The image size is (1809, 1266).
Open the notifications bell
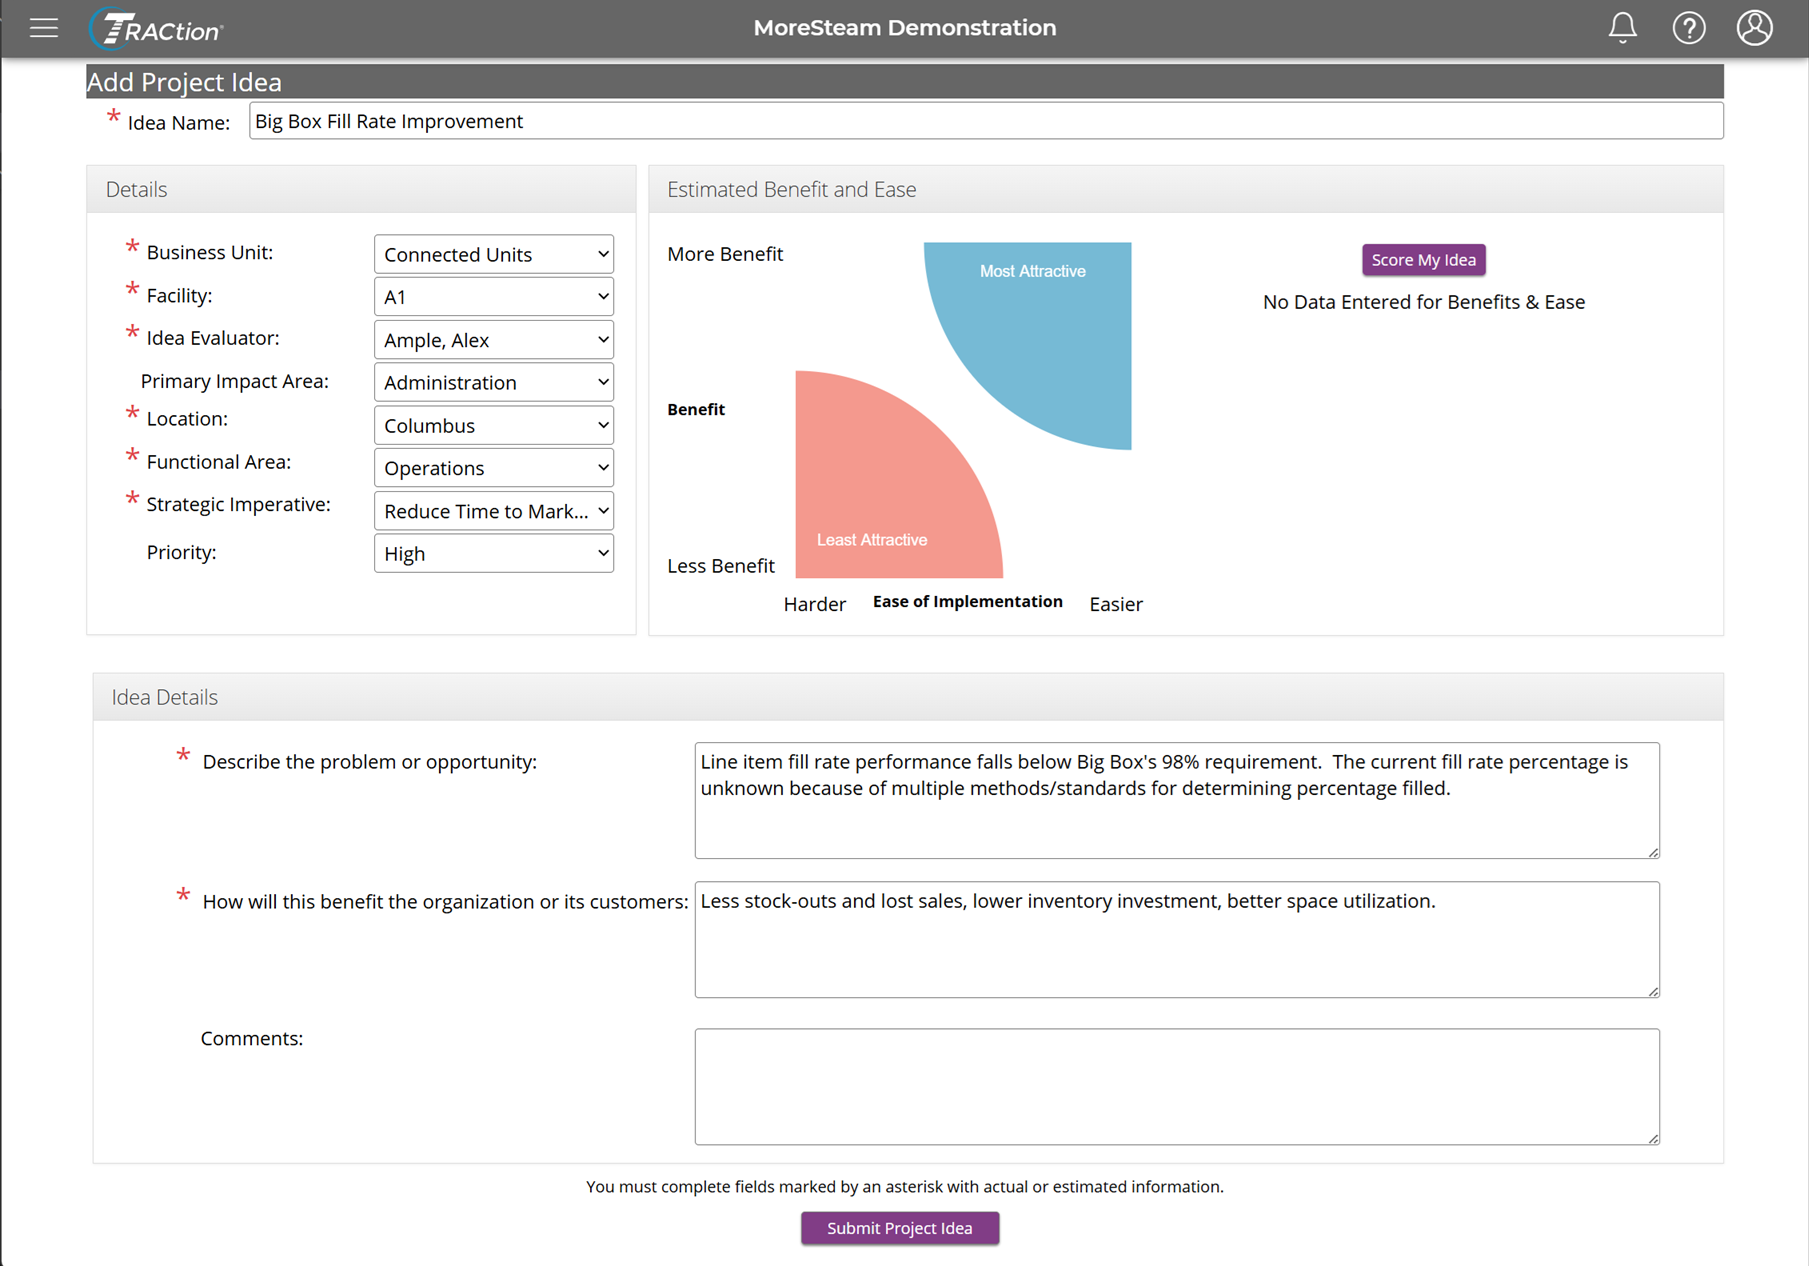coord(1622,28)
